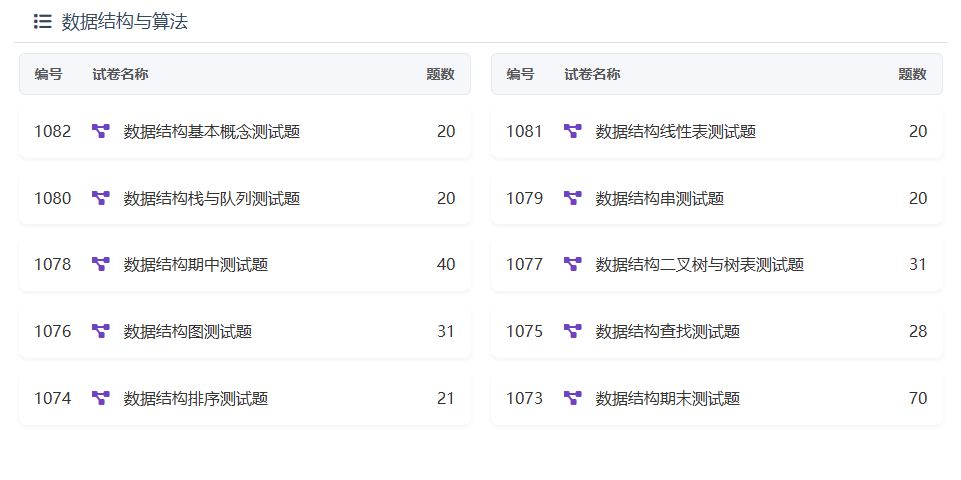The width and height of the screenshot is (961, 480).
Task: Open the 数据结构基本概念测试题 exam
Action: coord(211,132)
